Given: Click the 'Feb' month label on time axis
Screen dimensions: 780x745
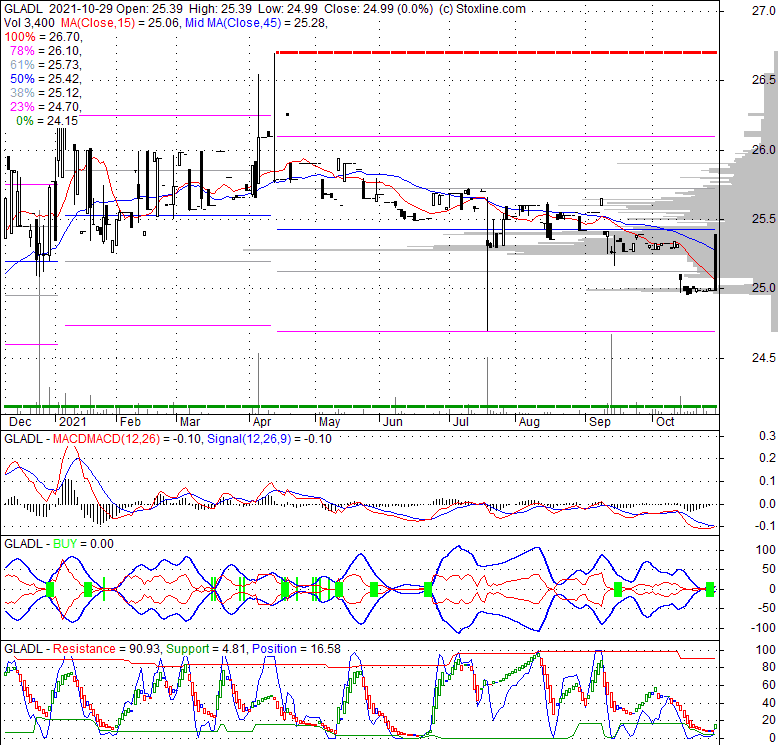Looking at the screenshot, I should point(130,422).
